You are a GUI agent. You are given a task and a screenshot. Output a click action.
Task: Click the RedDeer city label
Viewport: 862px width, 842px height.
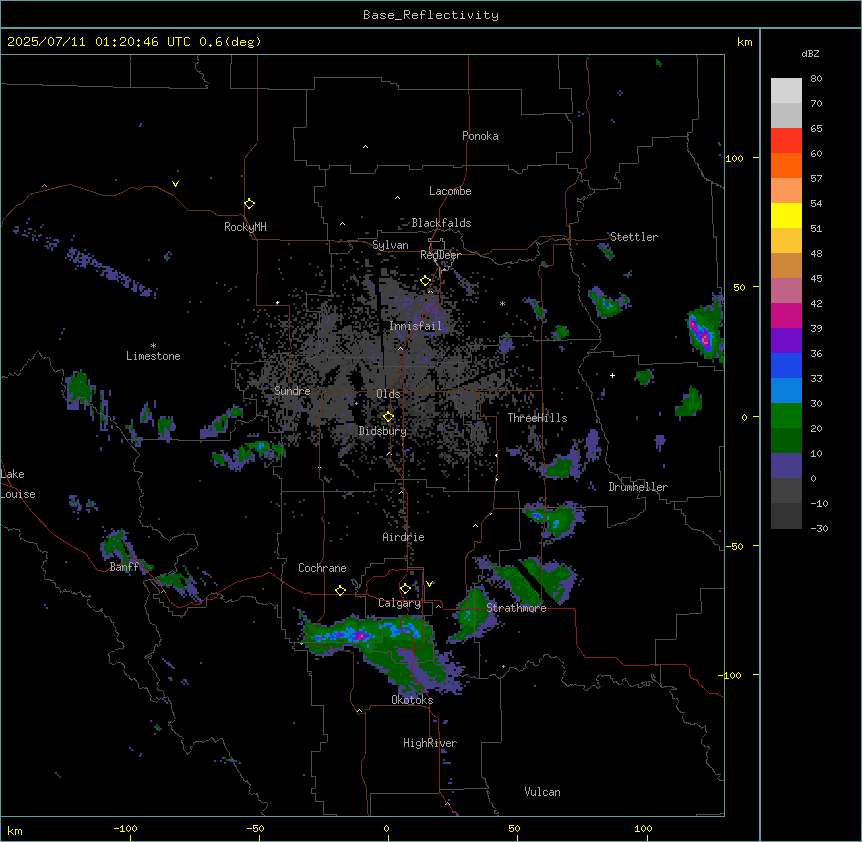(x=440, y=255)
